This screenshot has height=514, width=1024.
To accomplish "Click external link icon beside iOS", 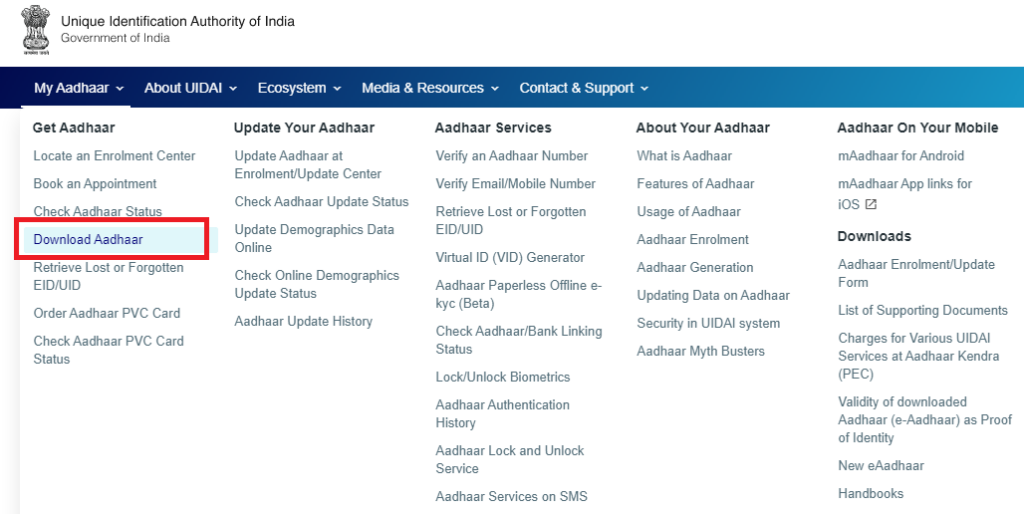I will pos(871,205).
